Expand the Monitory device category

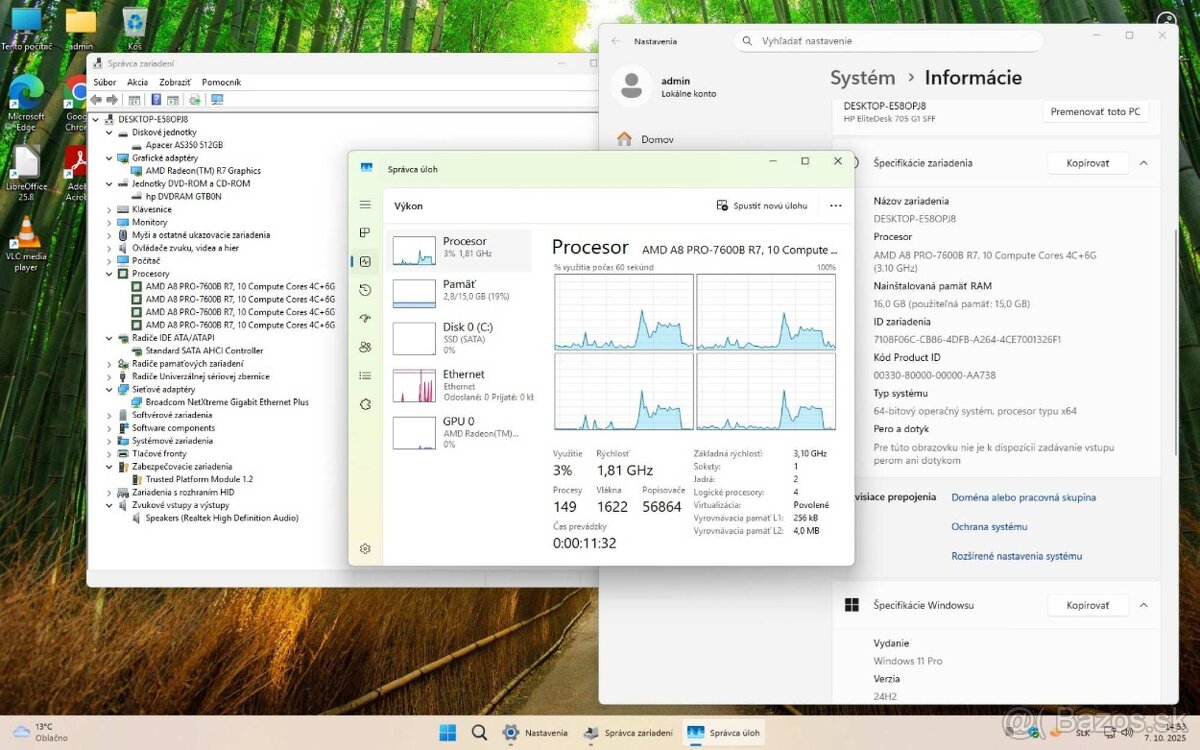tap(110, 222)
